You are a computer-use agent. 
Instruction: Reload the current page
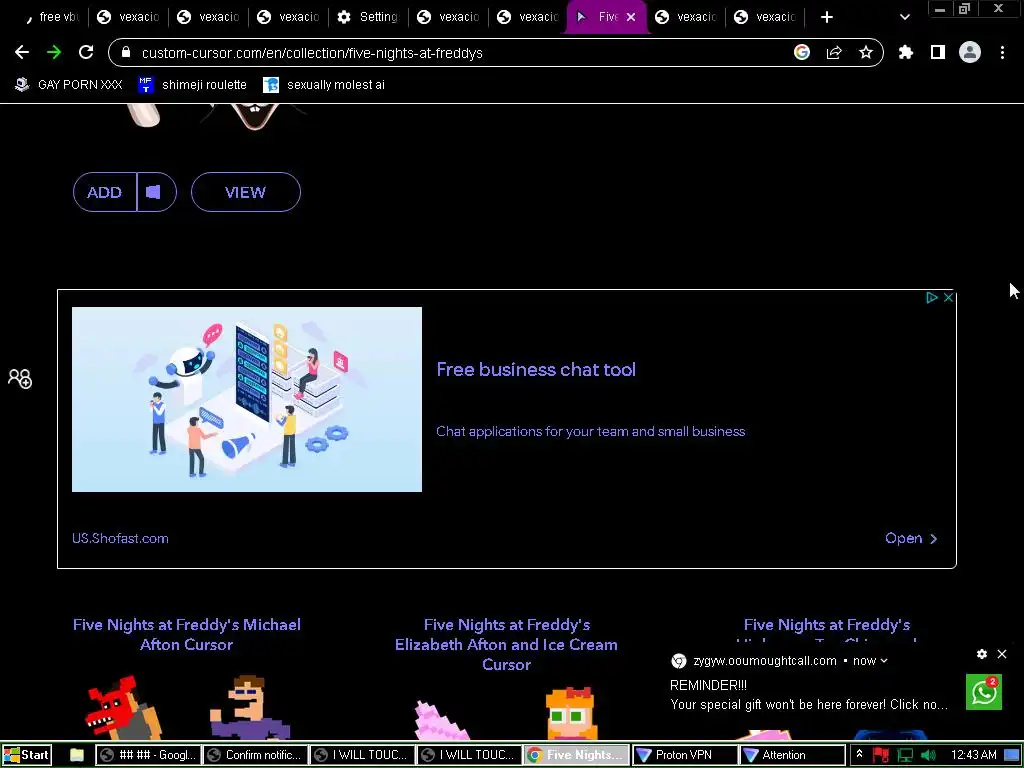tap(86, 52)
